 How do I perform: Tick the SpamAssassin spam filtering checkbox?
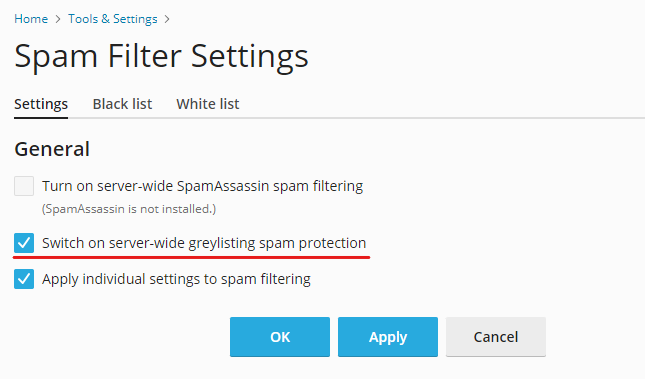click(24, 186)
